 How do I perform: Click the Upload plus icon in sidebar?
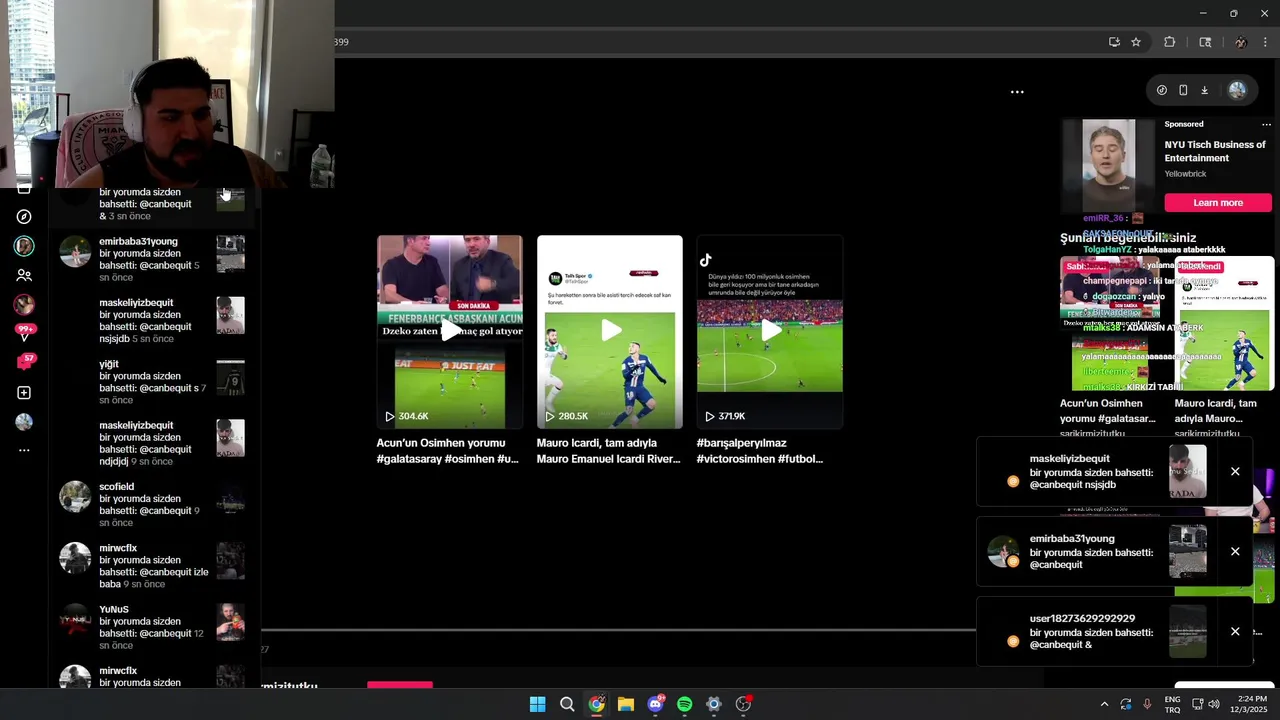pos(24,393)
